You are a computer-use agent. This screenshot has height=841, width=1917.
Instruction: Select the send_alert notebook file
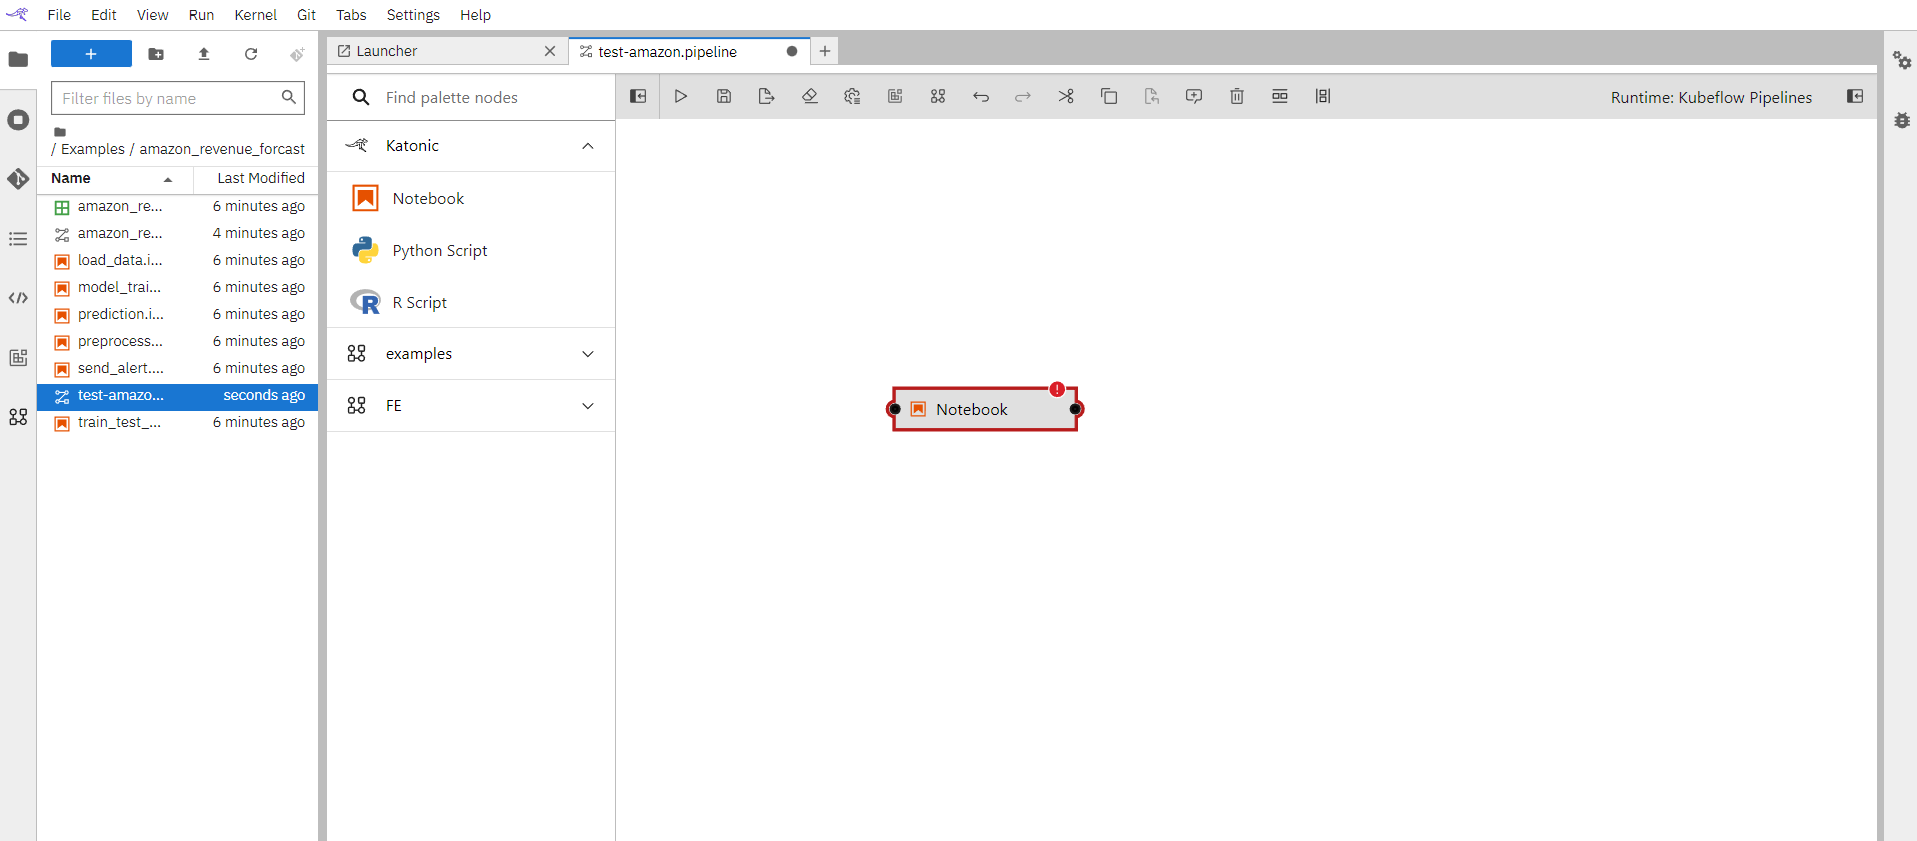pyautogui.click(x=178, y=368)
